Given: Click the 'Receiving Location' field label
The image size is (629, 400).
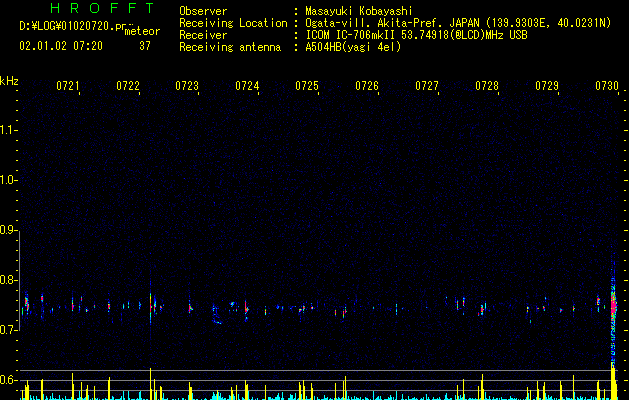Looking at the screenshot, I should (233, 23).
